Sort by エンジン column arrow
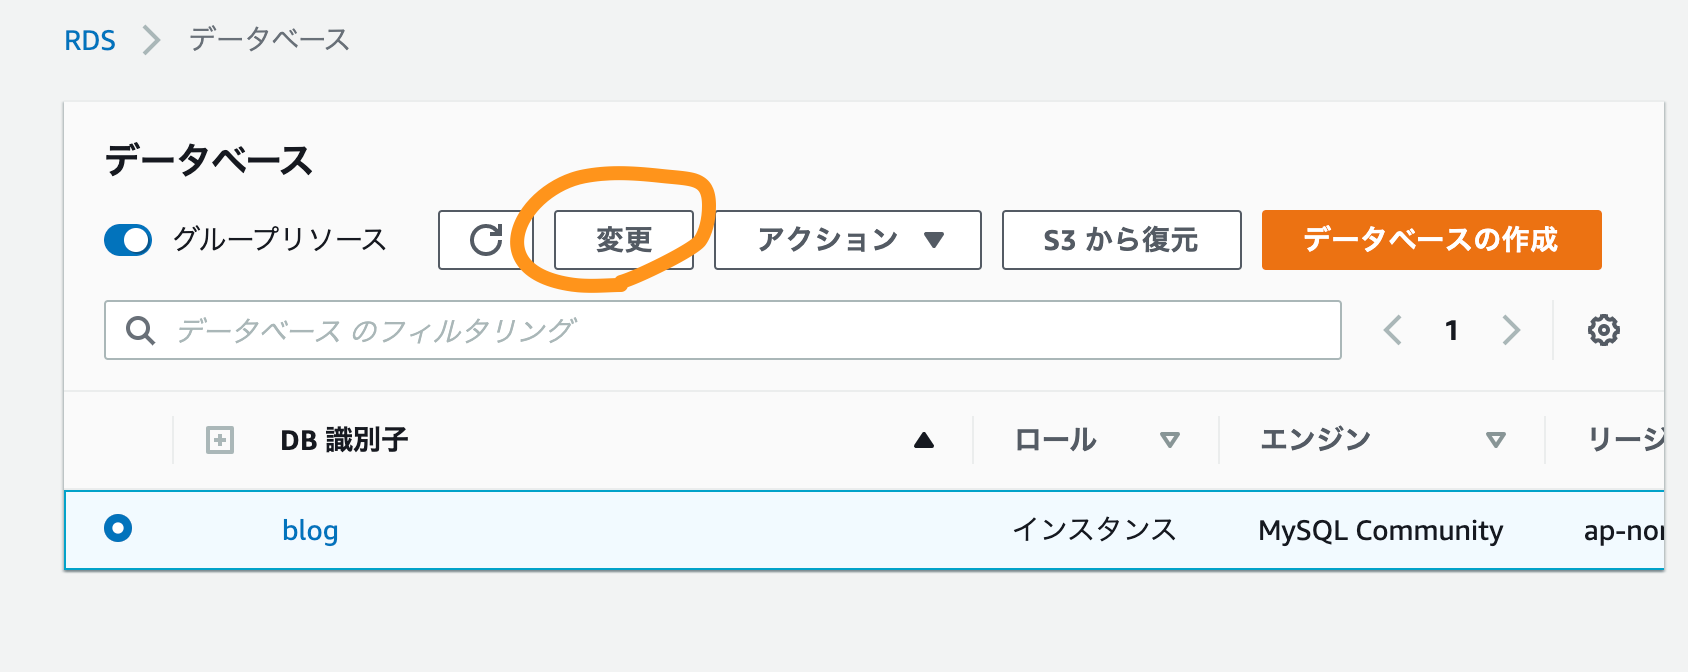 (x=1496, y=440)
